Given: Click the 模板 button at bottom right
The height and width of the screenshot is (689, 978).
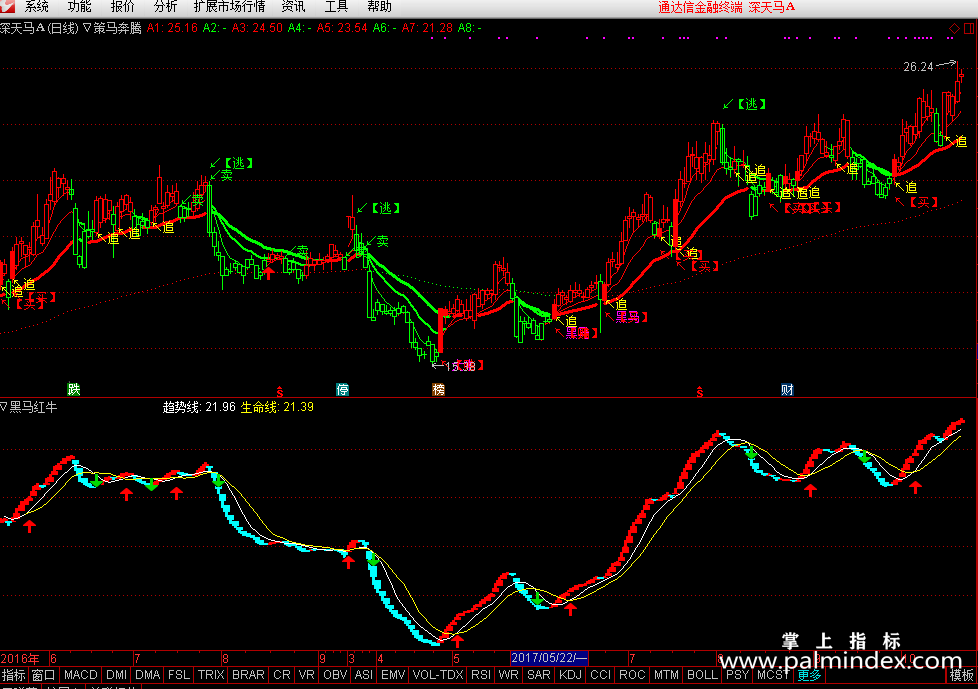Looking at the screenshot, I should click(x=962, y=675).
